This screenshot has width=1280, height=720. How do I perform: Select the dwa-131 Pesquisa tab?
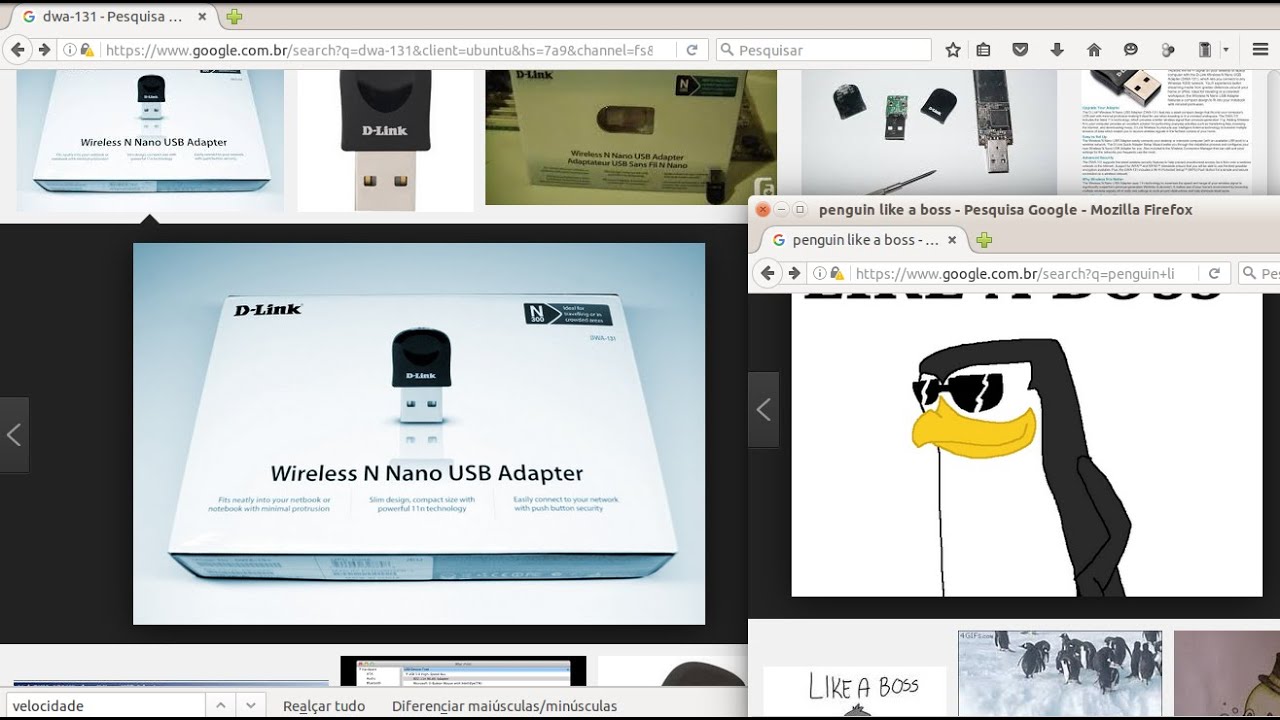115,17
